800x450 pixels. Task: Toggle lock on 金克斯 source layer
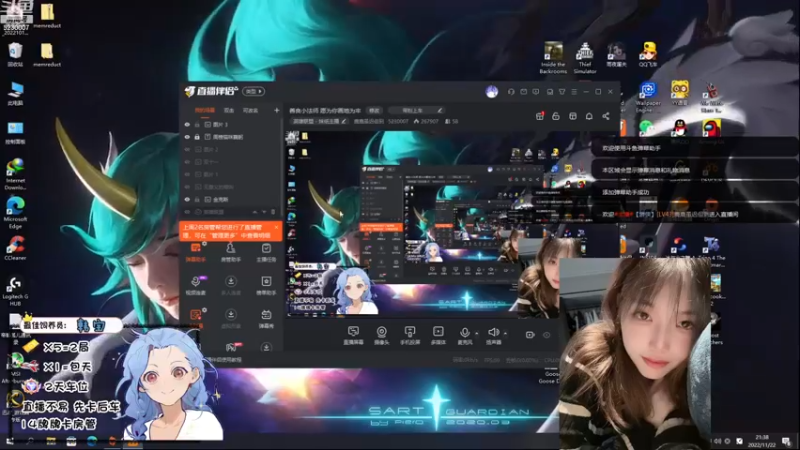pyautogui.click(x=197, y=199)
